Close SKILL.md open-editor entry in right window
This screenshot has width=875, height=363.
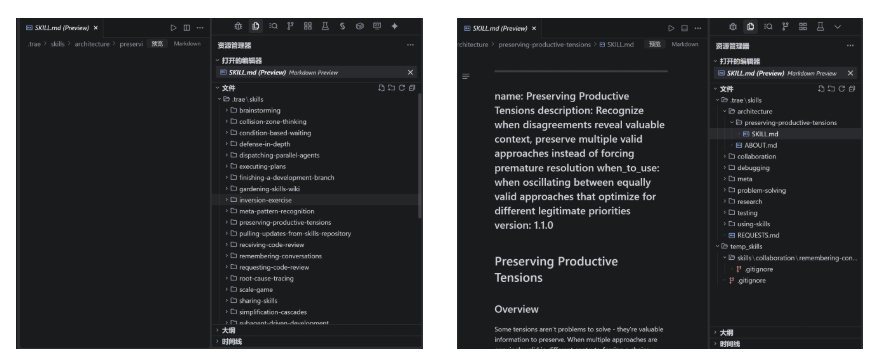pos(850,73)
